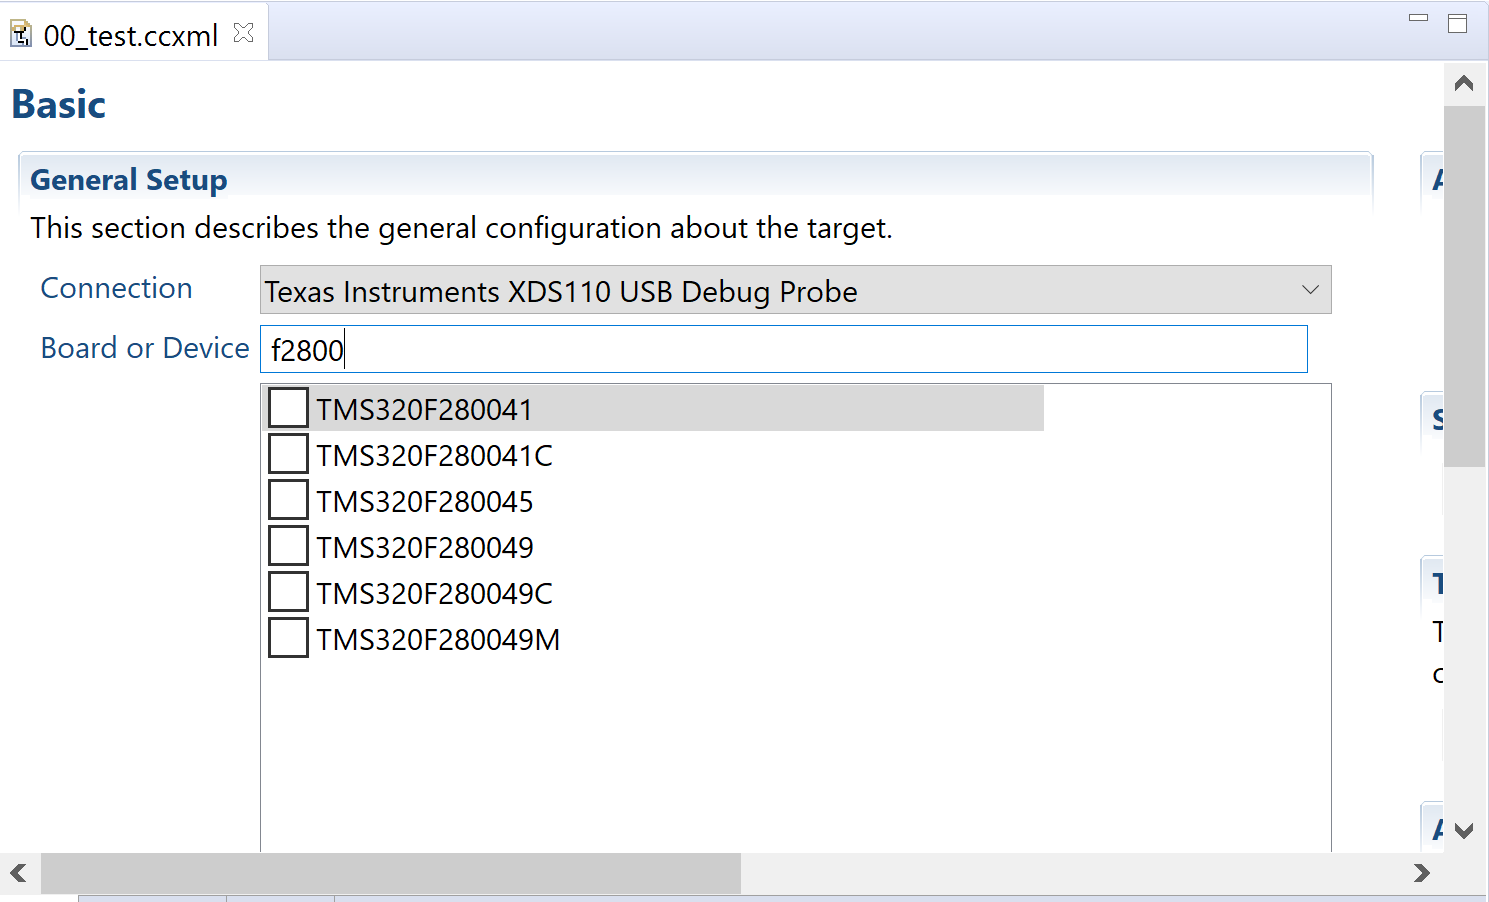
Task: Click the vertical scrollbar thumb
Action: pos(1464,286)
